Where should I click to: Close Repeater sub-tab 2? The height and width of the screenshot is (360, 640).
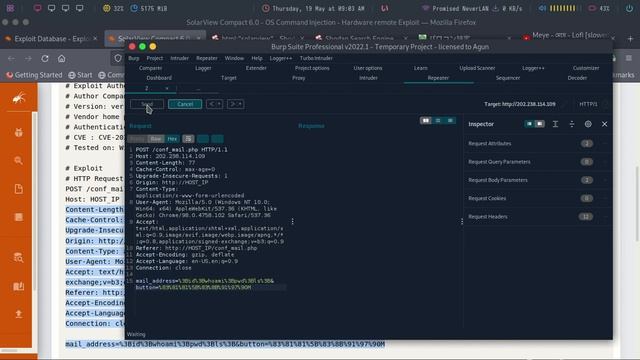point(167,88)
